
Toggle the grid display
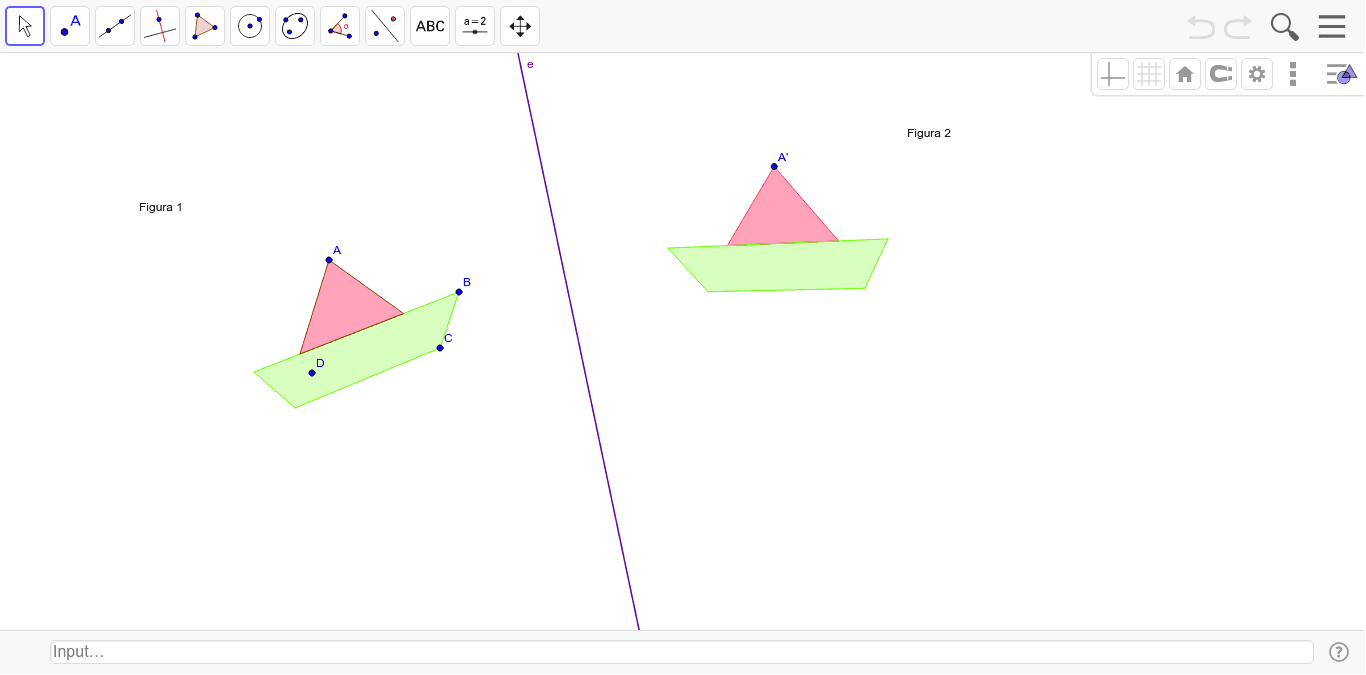(1149, 74)
